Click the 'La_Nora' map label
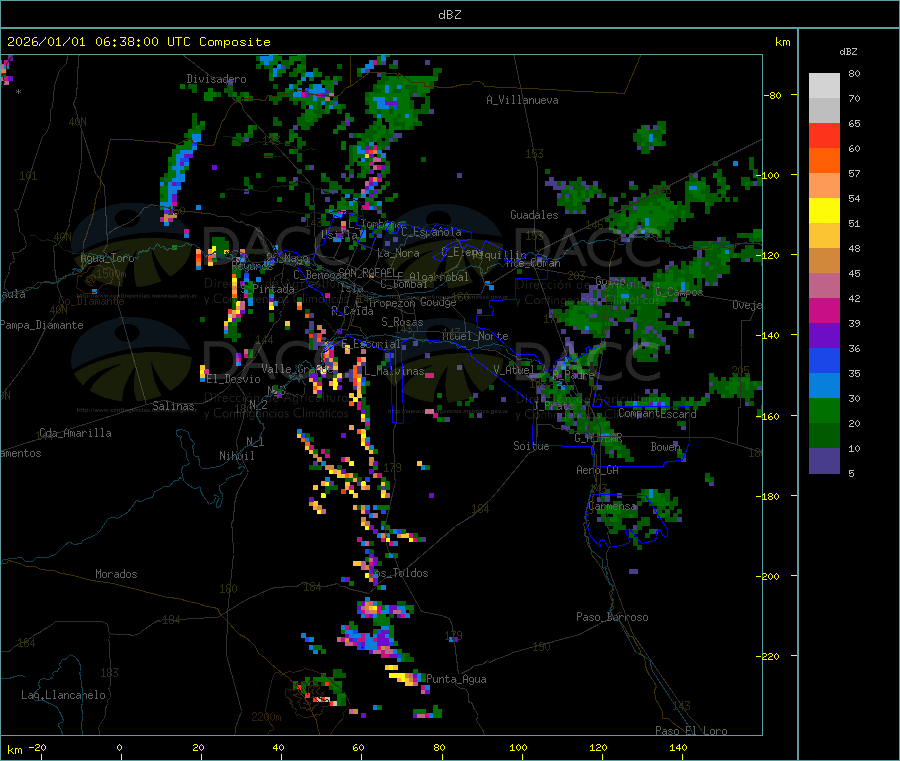The width and height of the screenshot is (900, 761). 399,253
